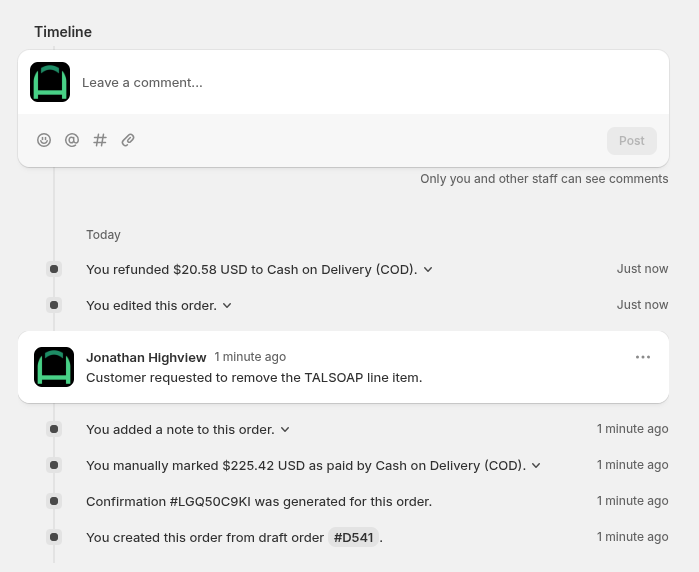Click the emoji smiley icon
This screenshot has height=572, width=699.
(x=44, y=141)
